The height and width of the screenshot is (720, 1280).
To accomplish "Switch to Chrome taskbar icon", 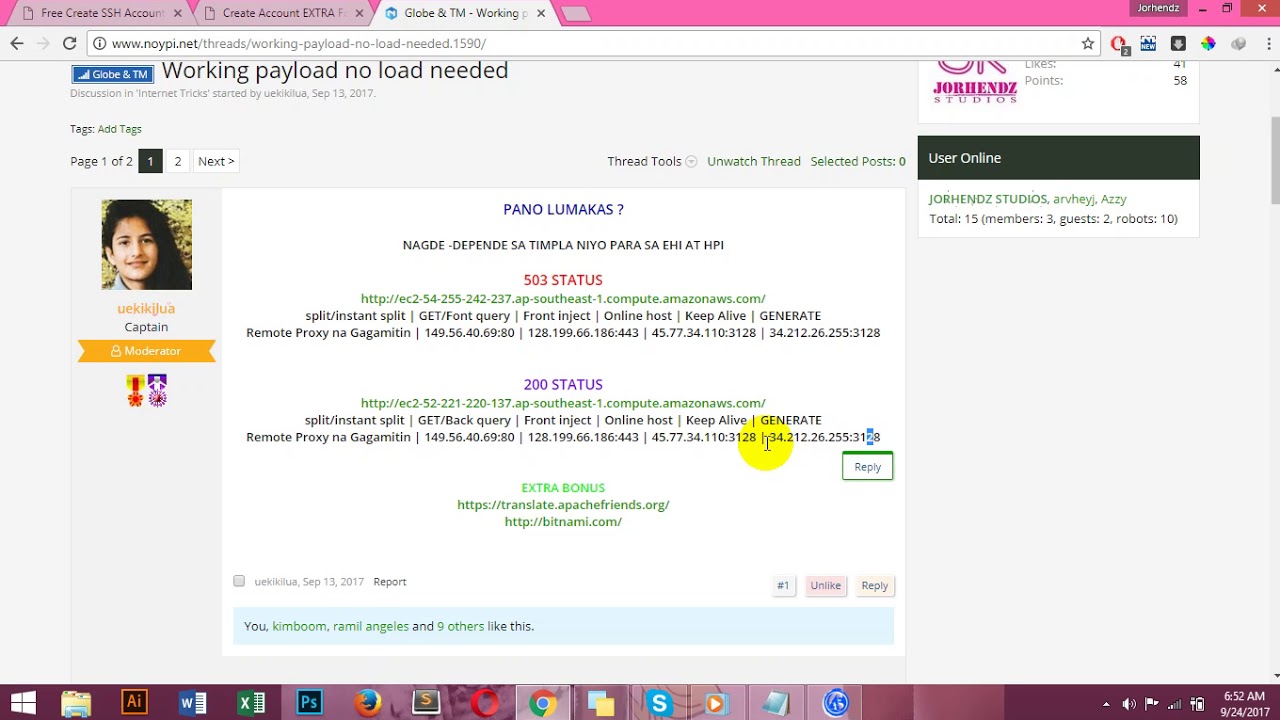I will (542, 703).
